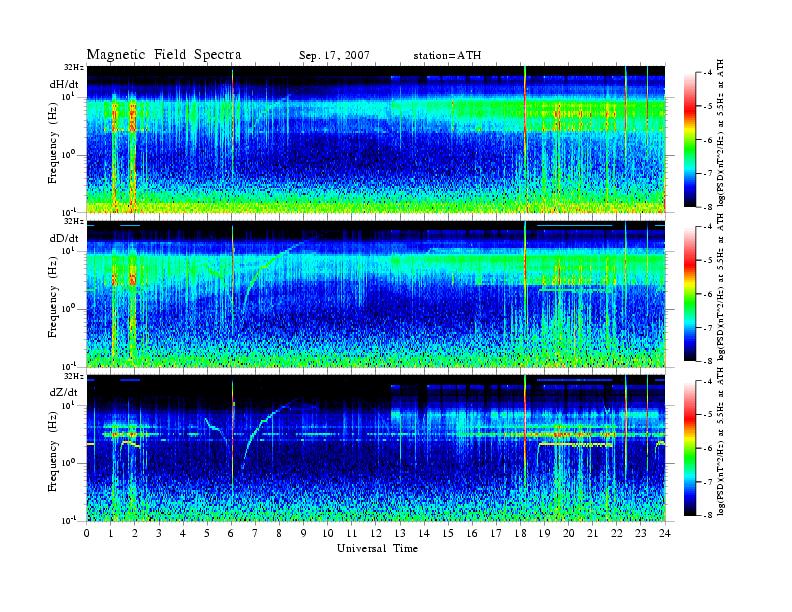Click the "dH/dt" panel label
792x612 pixels.
(64, 85)
